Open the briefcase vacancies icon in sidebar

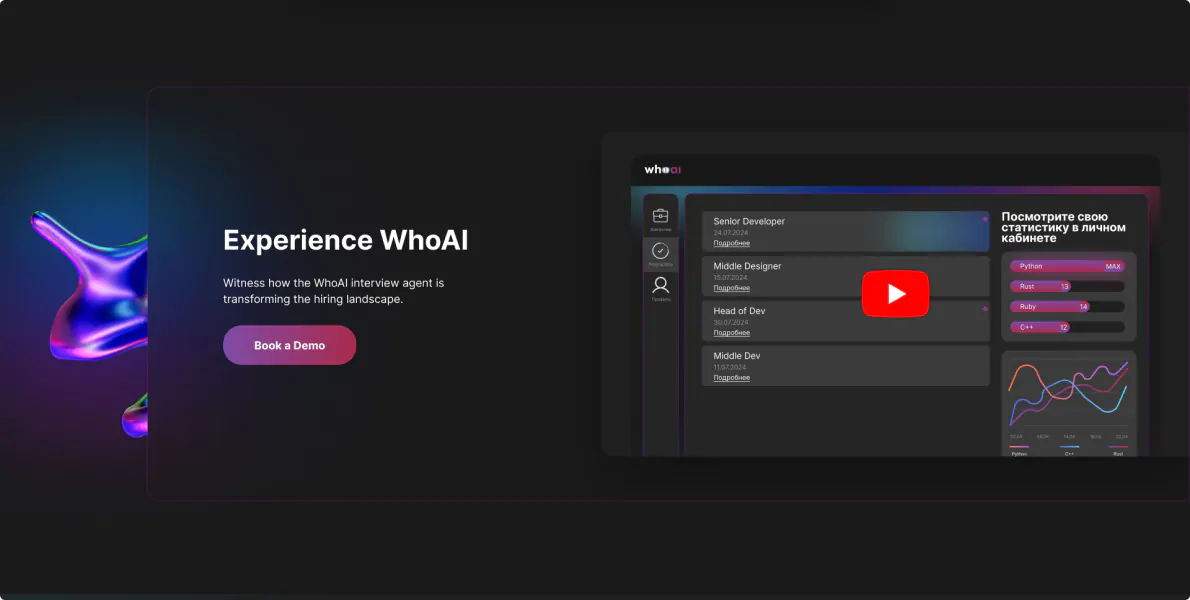tap(660, 216)
